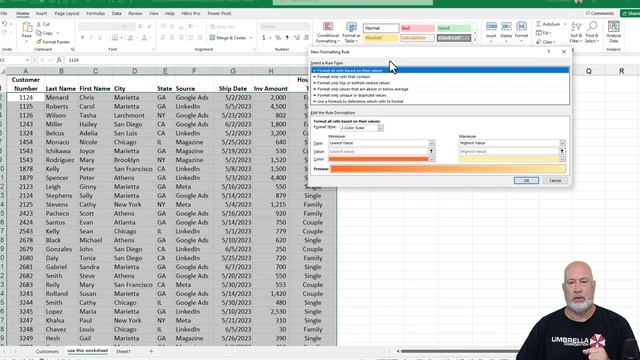Click OK in New Formatting Rule dialog
The image size is (640, 360).
pos(526,180)
